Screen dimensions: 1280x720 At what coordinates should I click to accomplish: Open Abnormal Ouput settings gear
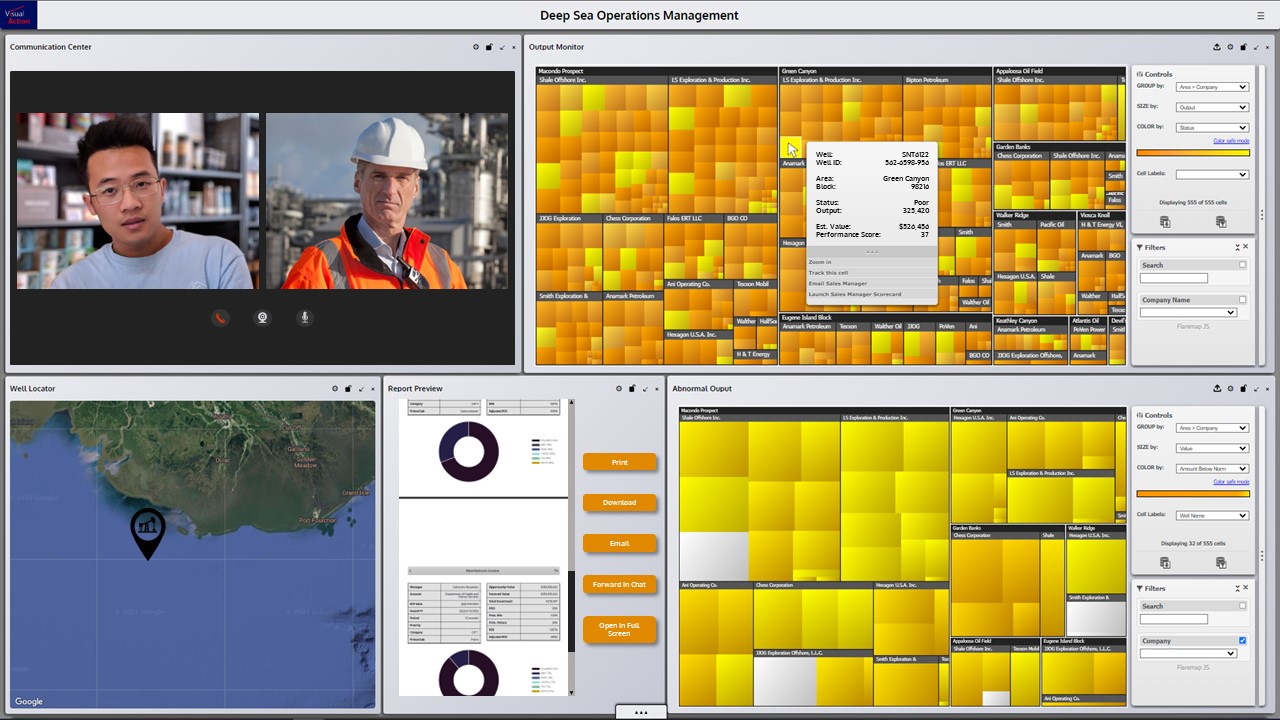tap(1230, 388)
